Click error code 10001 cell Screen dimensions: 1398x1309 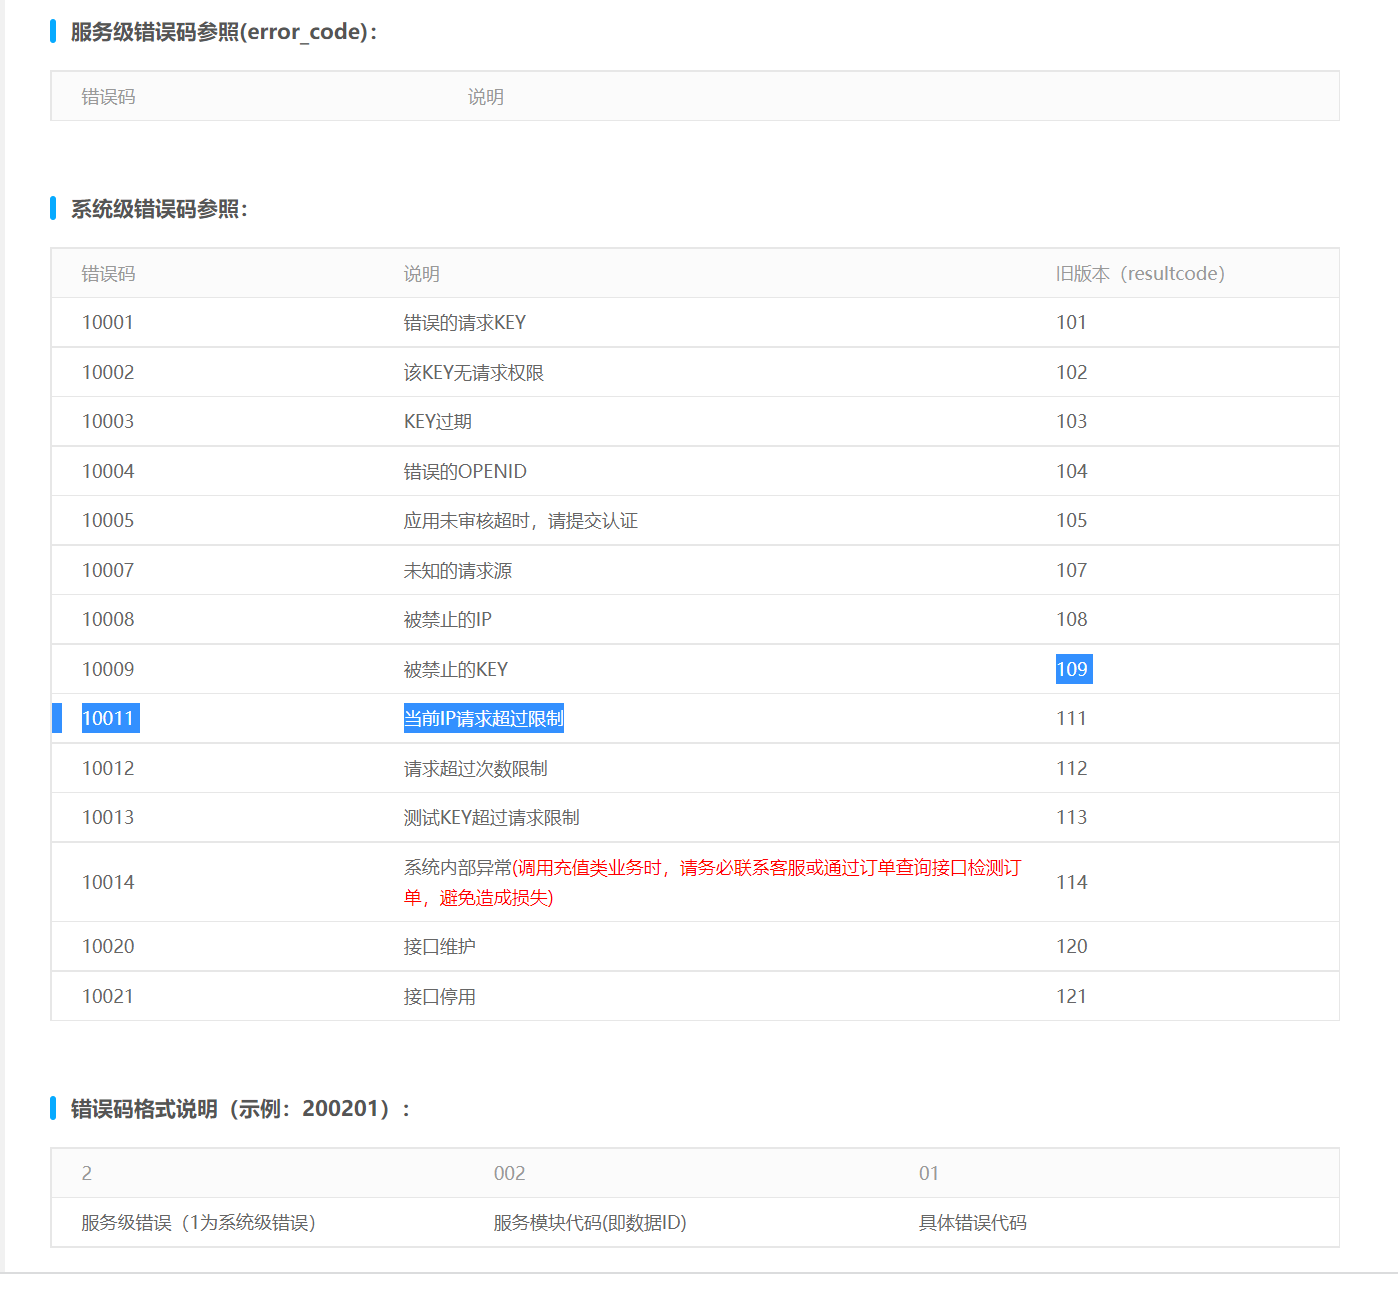(108, 322)
